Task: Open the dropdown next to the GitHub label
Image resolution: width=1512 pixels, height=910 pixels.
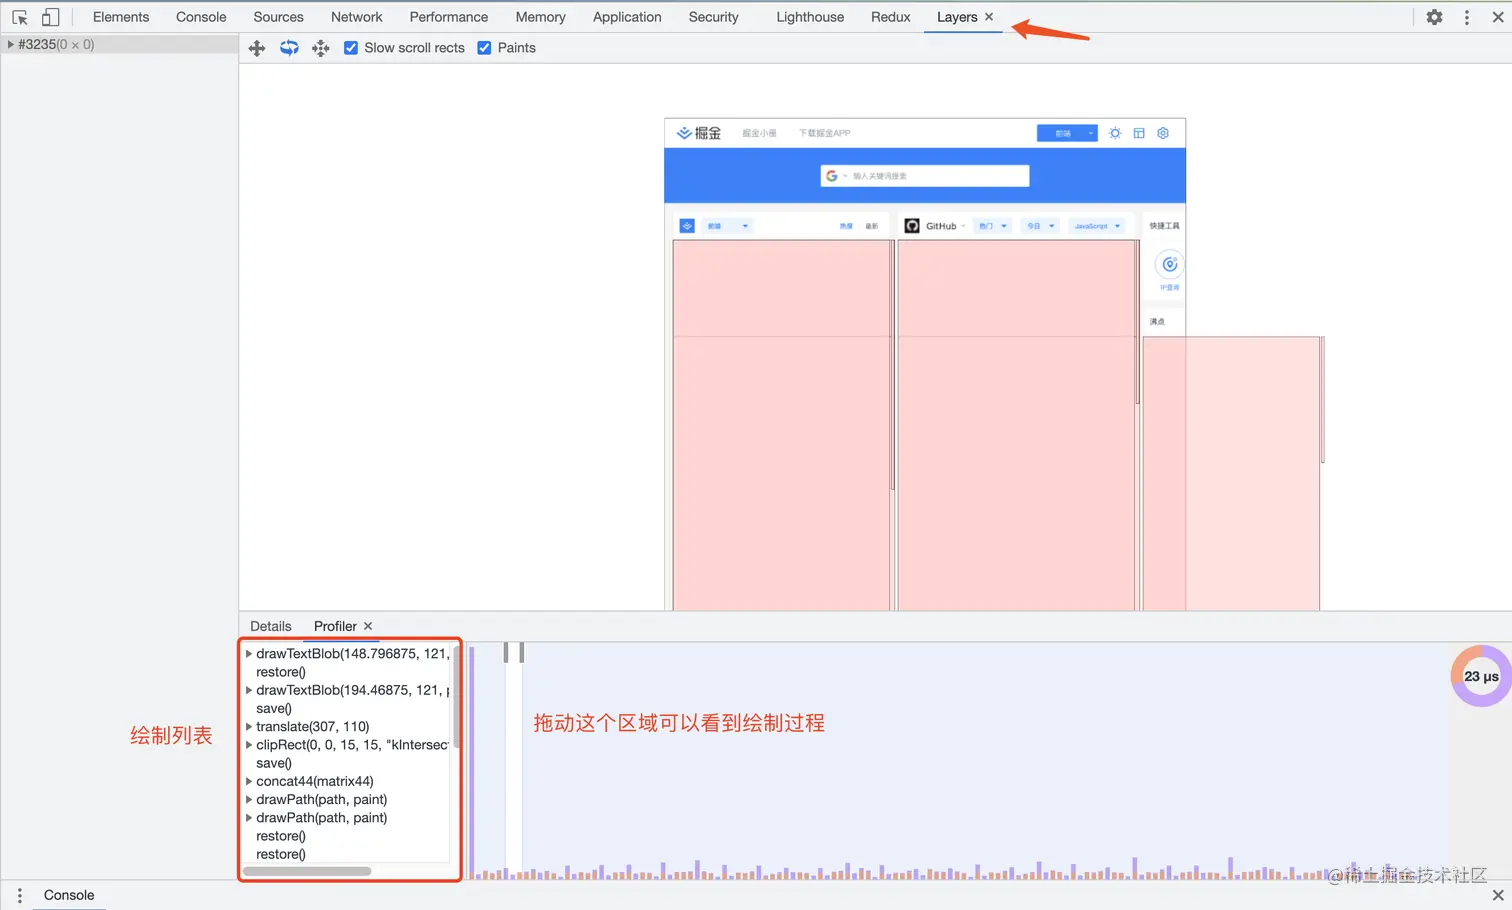Action: coord(963,226)
